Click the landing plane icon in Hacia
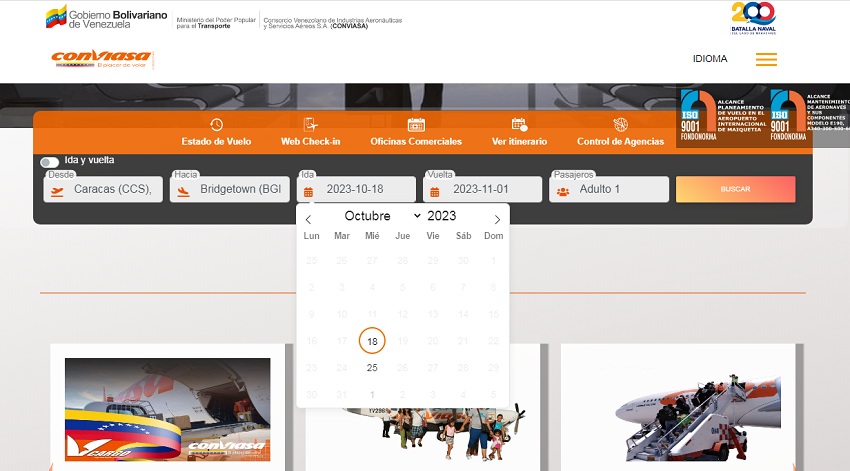Screen dimensions: 850x471 183,191
